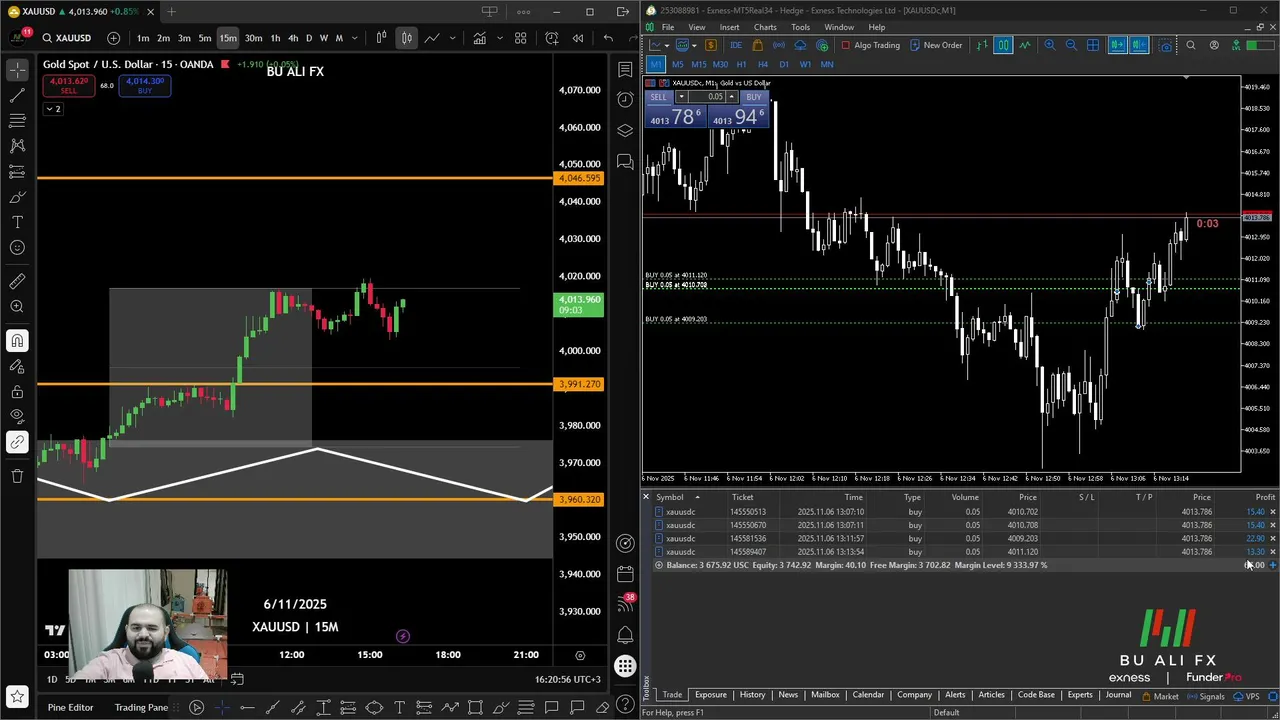The width and height of the screenshot is (1280, 720).
Task: Open object tree layers icon
Action: tap(625, 130)
